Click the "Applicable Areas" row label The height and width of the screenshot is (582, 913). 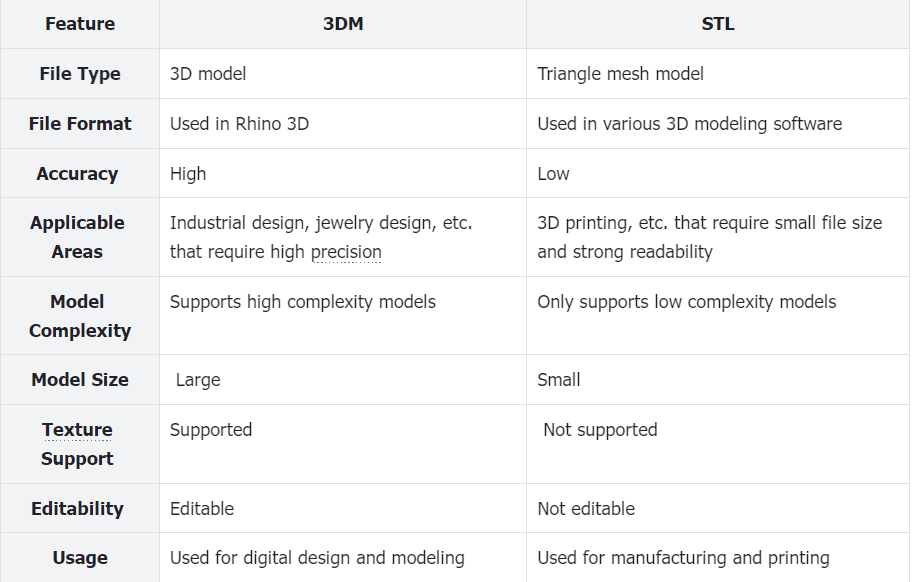click(80, 237)
